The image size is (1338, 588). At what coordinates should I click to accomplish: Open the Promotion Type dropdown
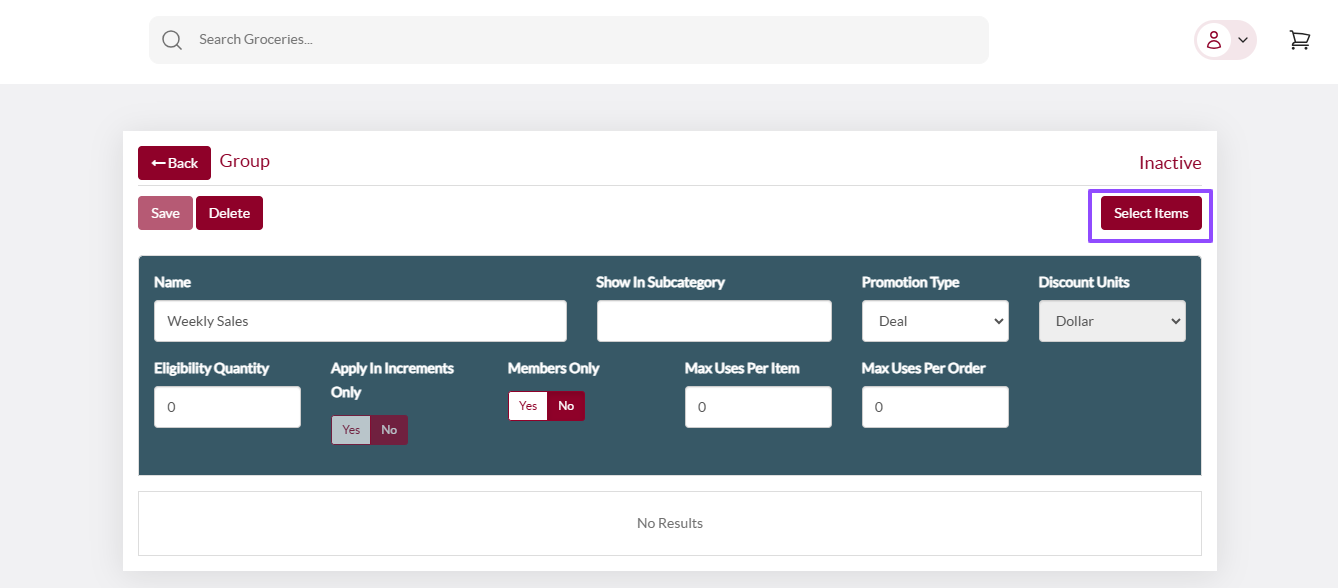pos(935,321)
